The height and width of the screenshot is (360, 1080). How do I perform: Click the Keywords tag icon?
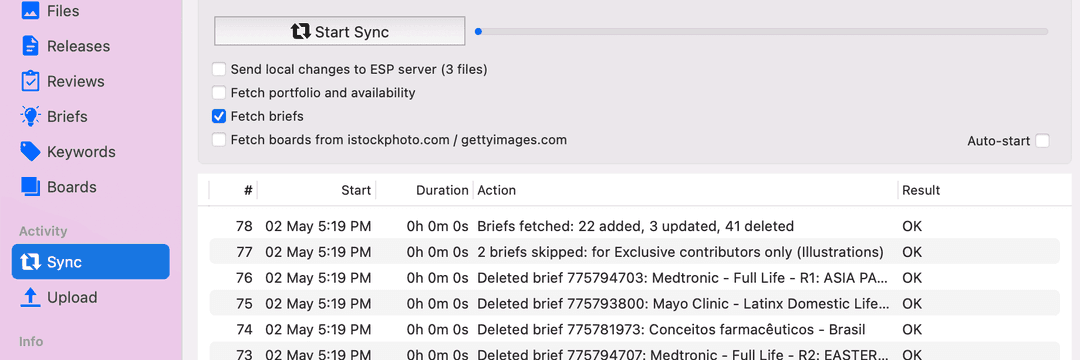click(x=30, y=151)
